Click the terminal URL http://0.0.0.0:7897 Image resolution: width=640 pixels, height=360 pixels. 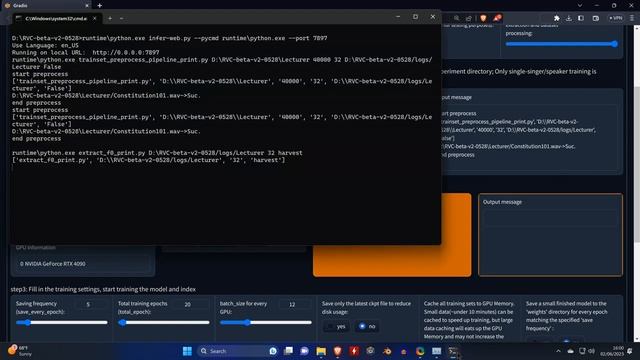126,53
